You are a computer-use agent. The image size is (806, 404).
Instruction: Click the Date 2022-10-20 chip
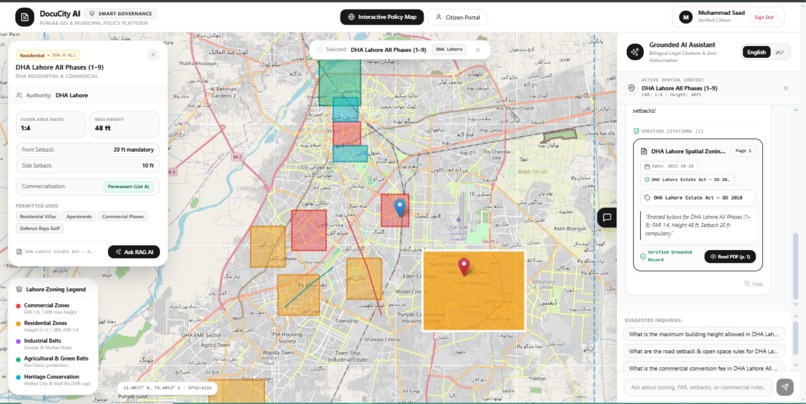pos(669,167)
